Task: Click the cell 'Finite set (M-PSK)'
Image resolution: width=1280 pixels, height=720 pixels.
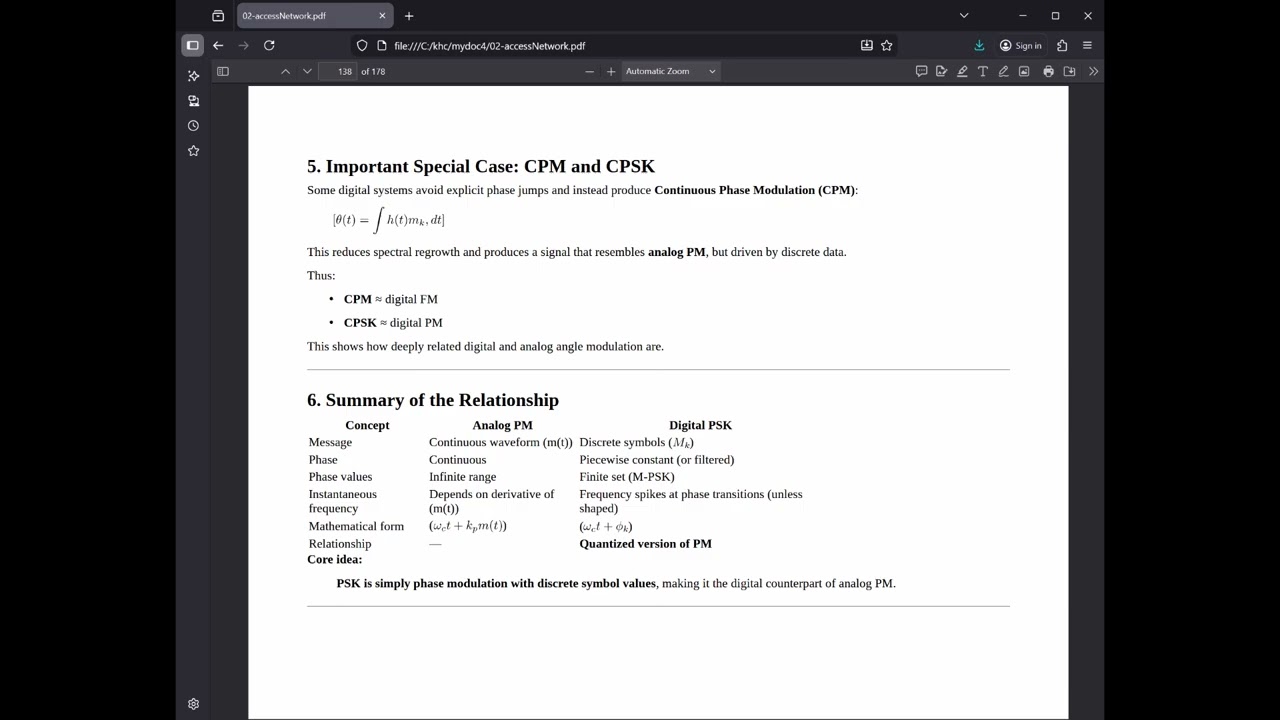Action: pos(627,477)
